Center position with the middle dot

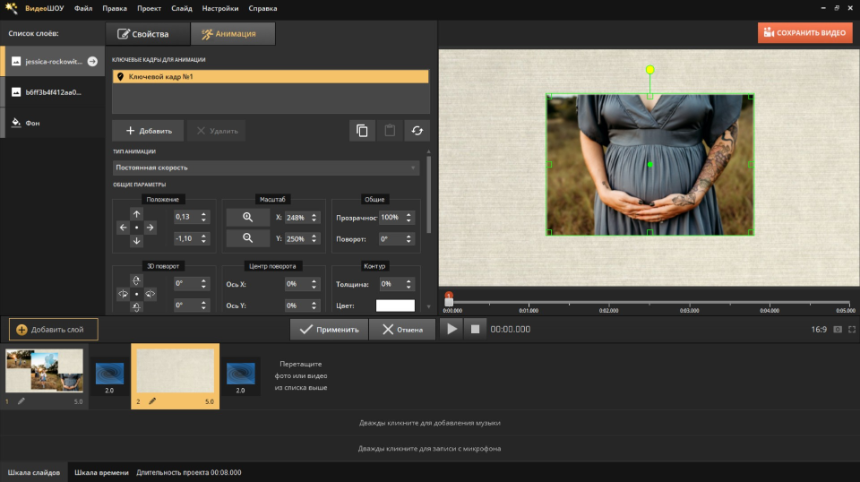137,228
